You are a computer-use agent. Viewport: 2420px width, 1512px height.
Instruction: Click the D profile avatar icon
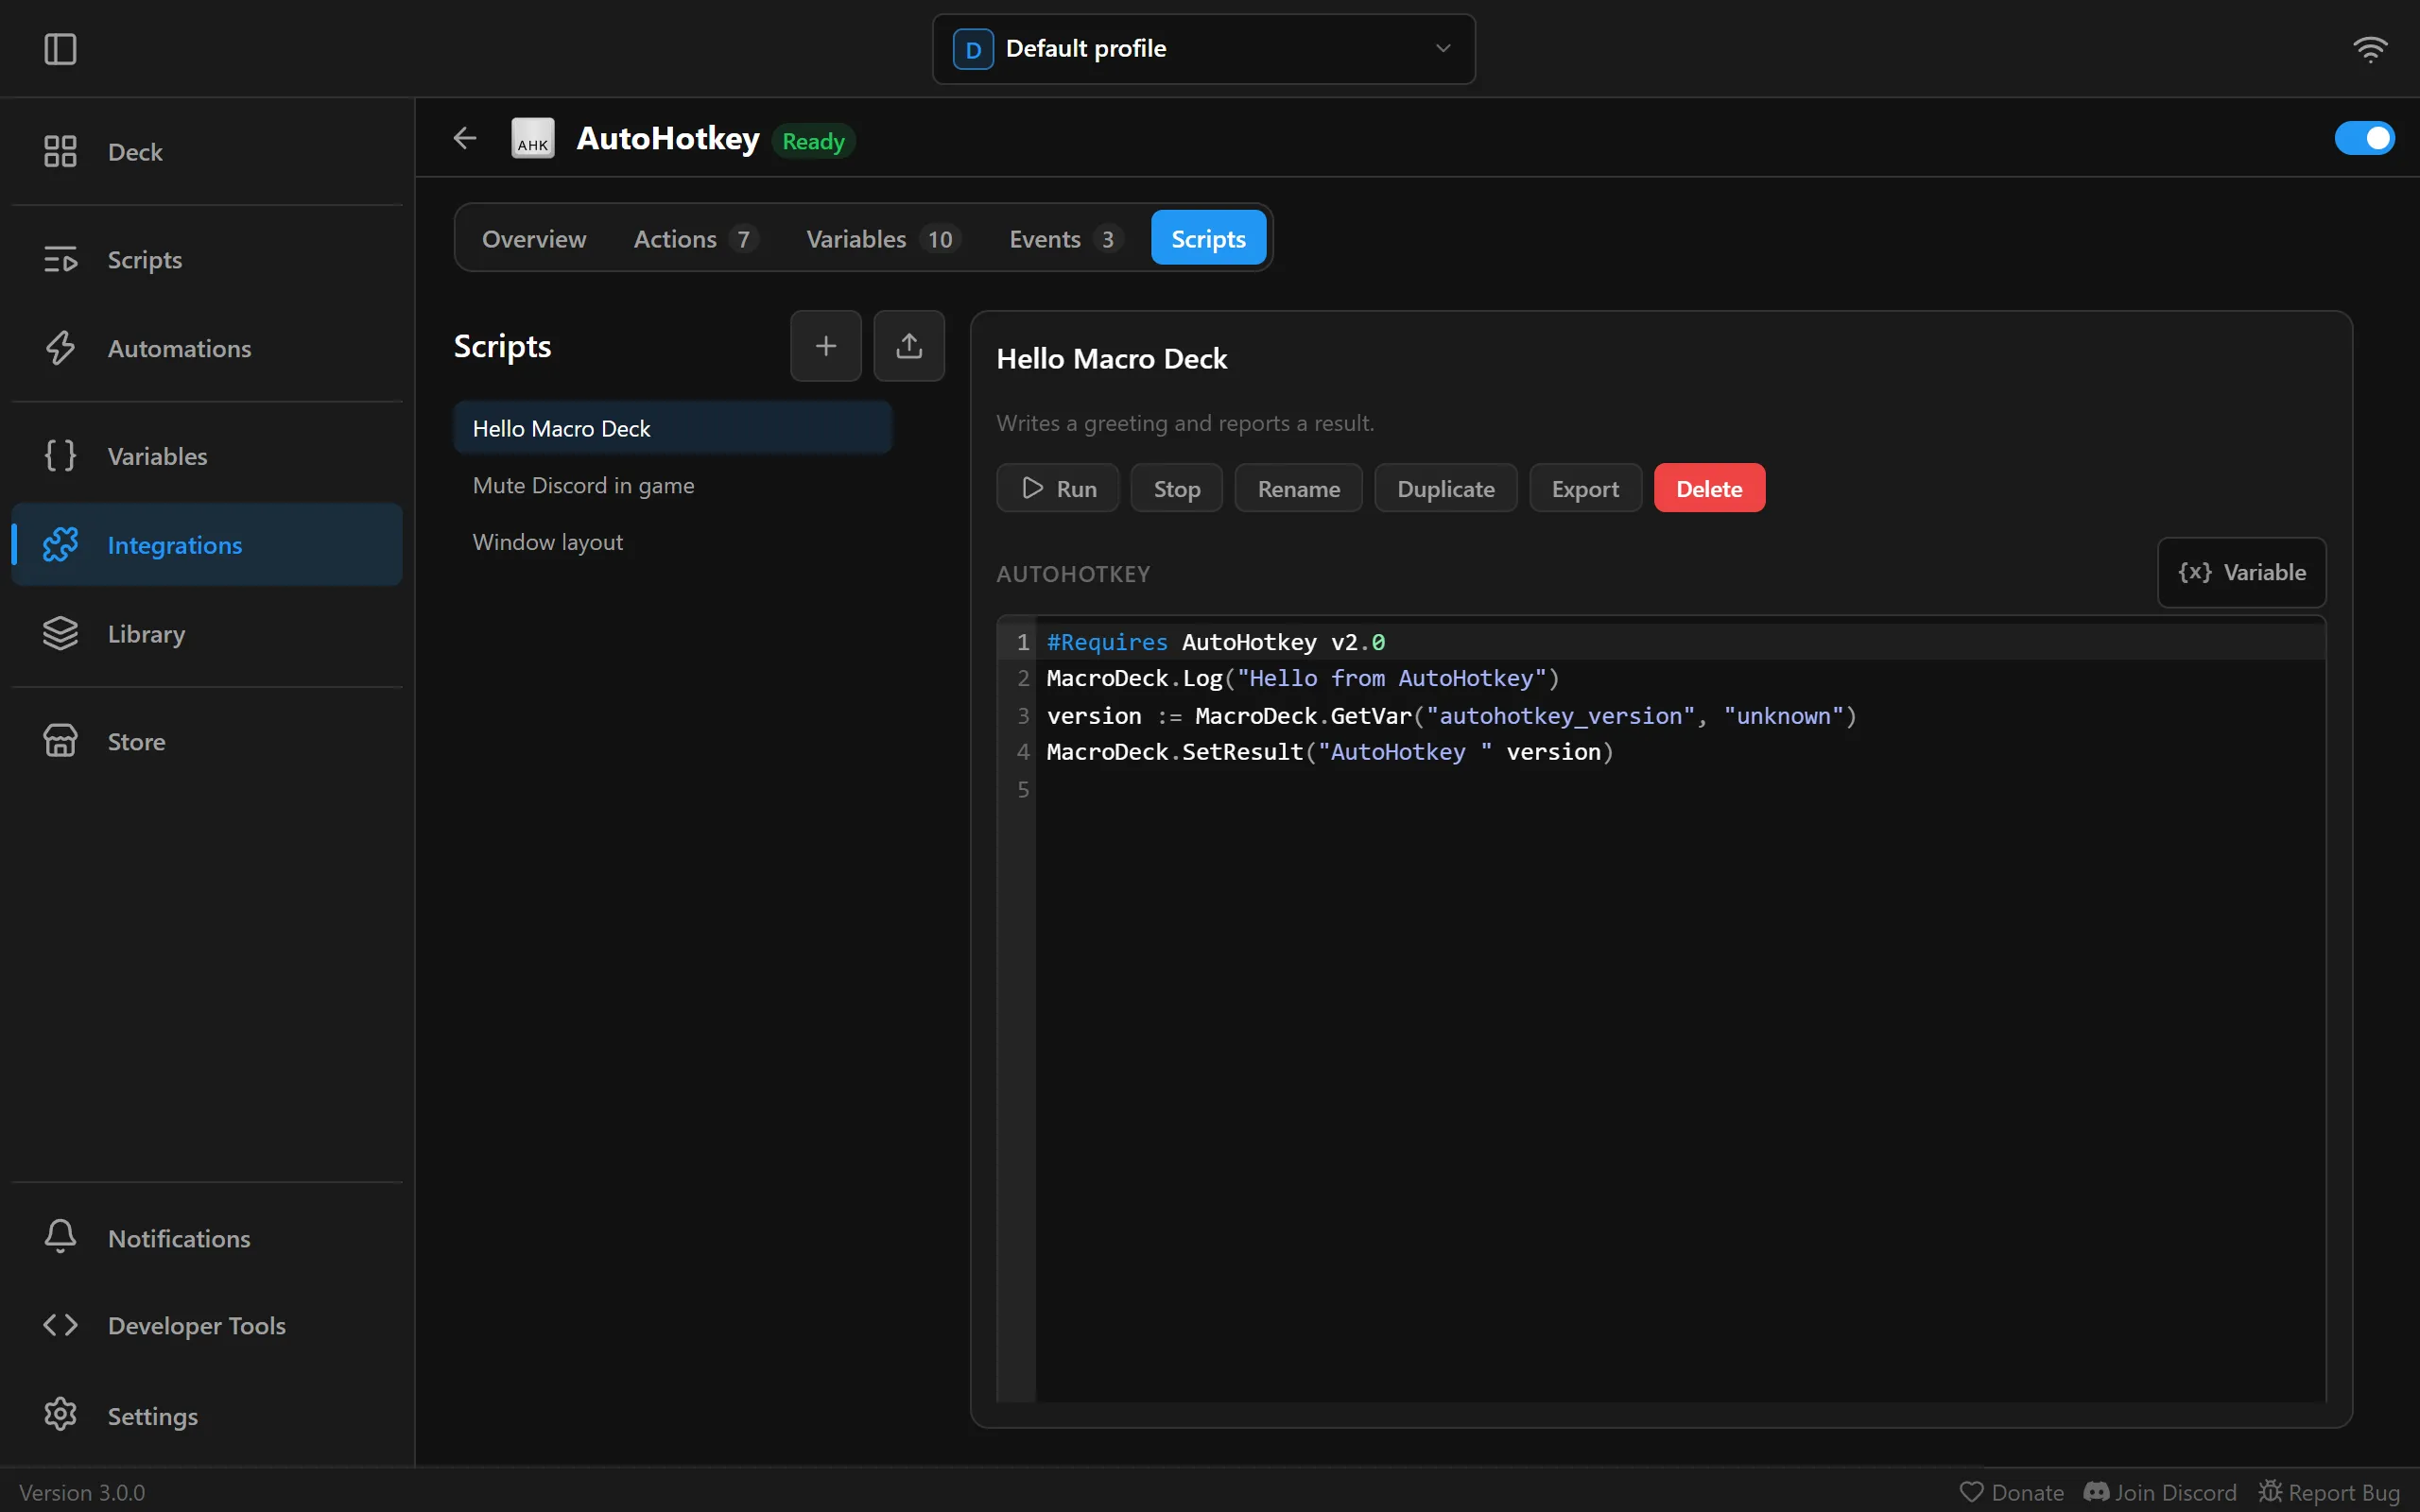pos(973,49)
